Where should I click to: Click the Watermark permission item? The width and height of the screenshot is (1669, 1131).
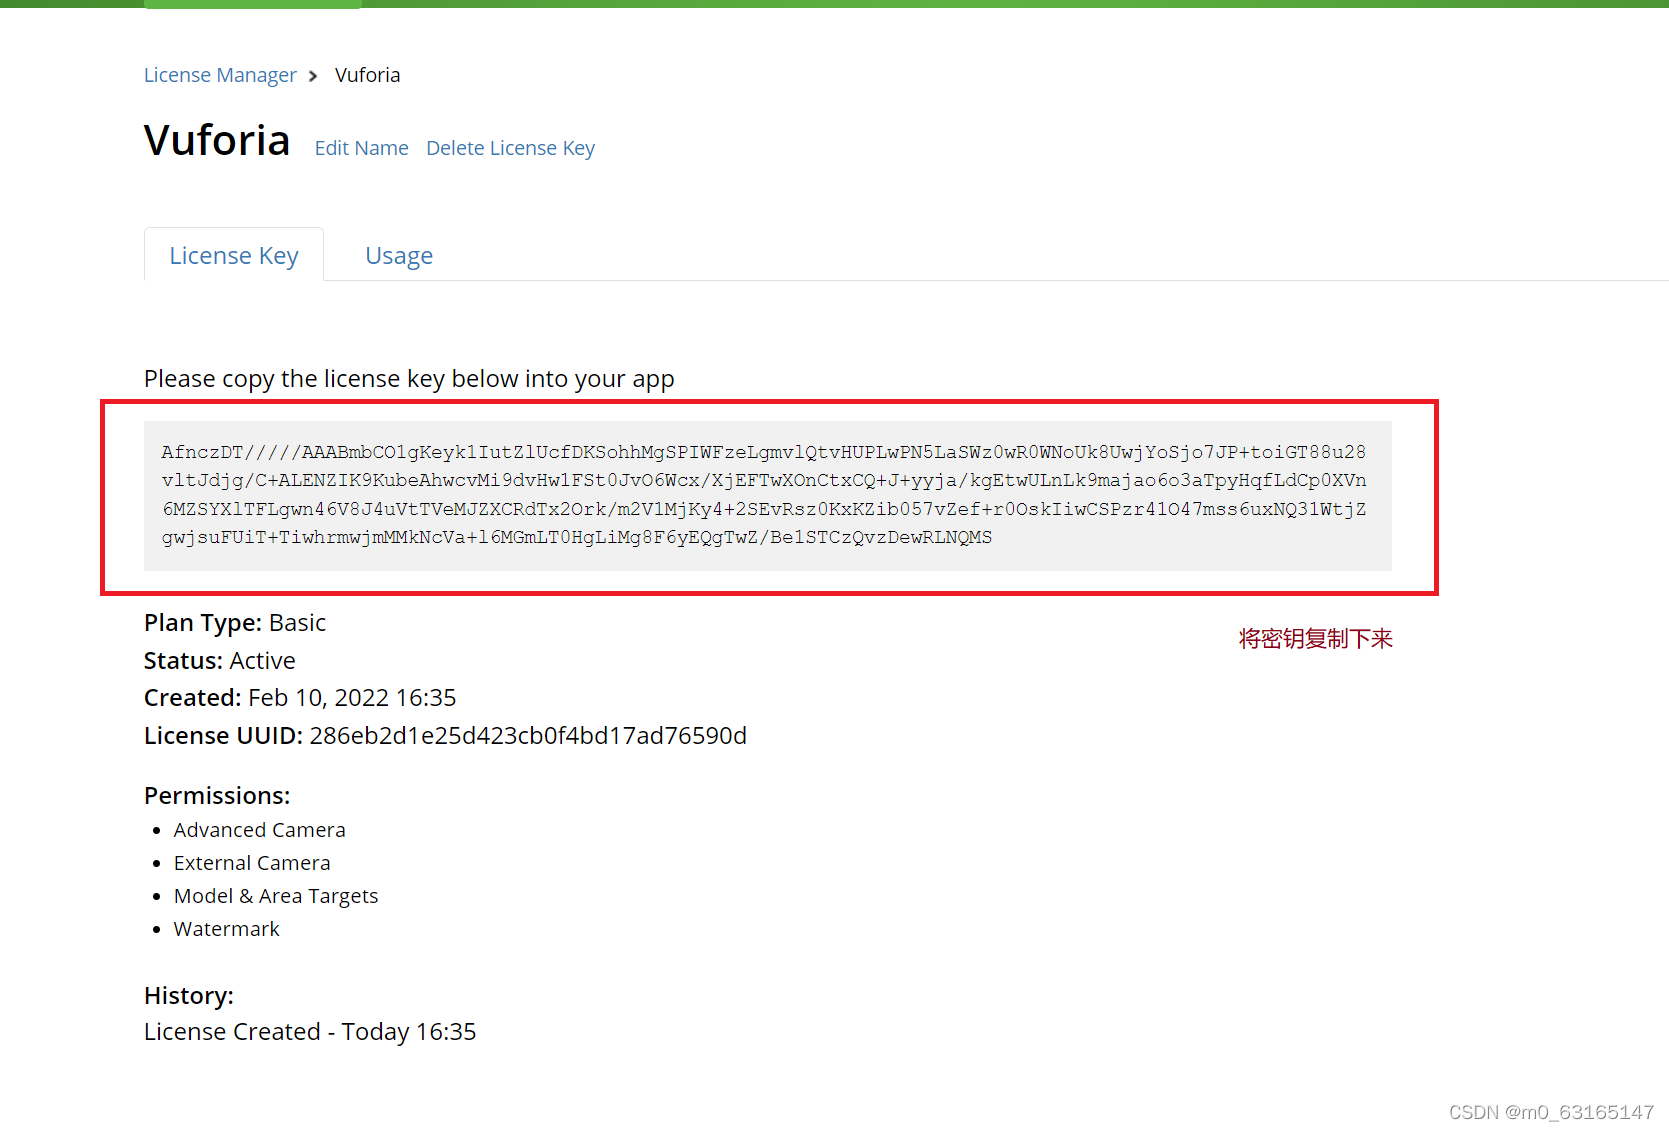click(227, 929)
